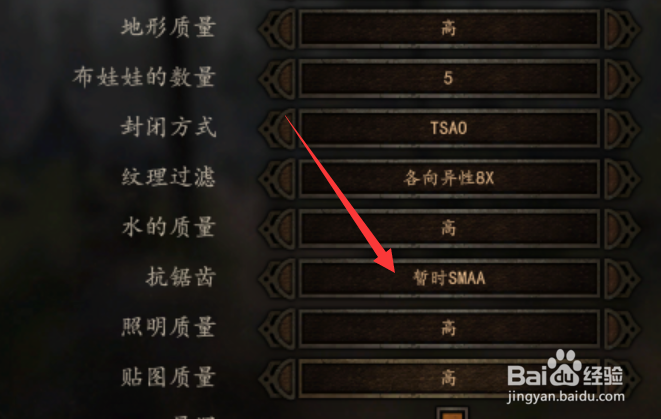
Task: Open the 暂时SMAA anti-aliasing selector
Action: (x=449, y=278)
